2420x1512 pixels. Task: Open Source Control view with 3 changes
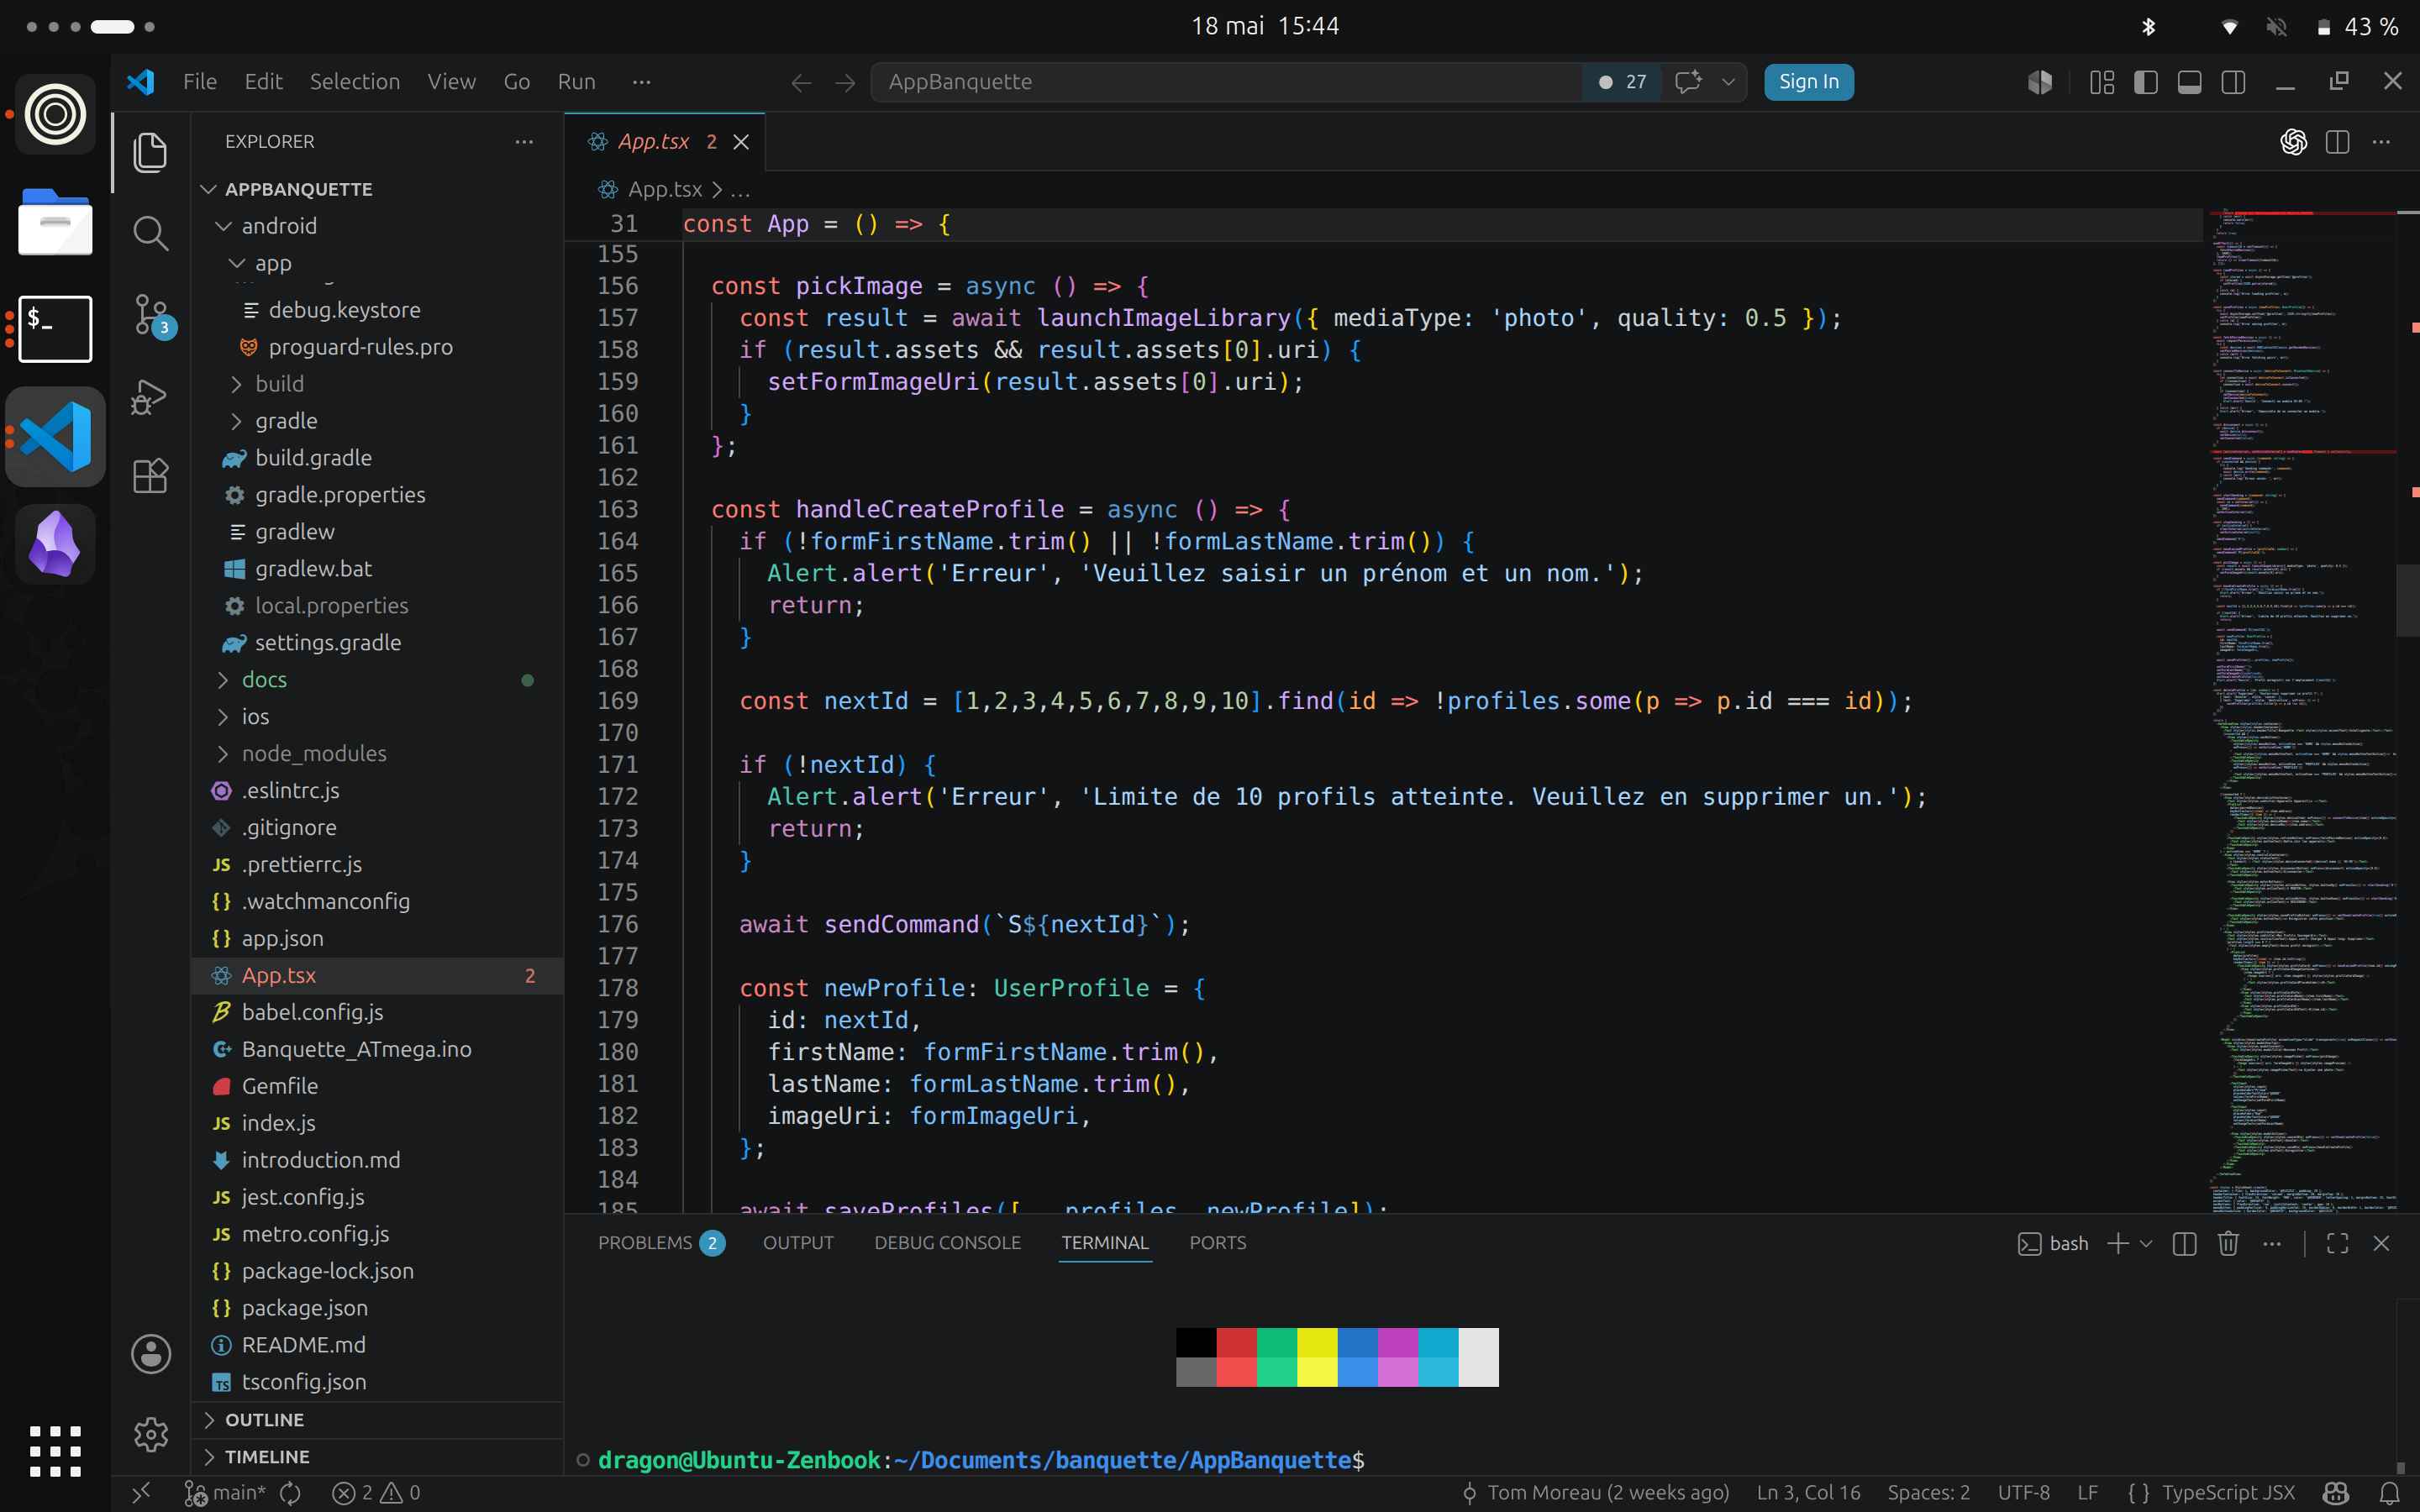point(153,315)
